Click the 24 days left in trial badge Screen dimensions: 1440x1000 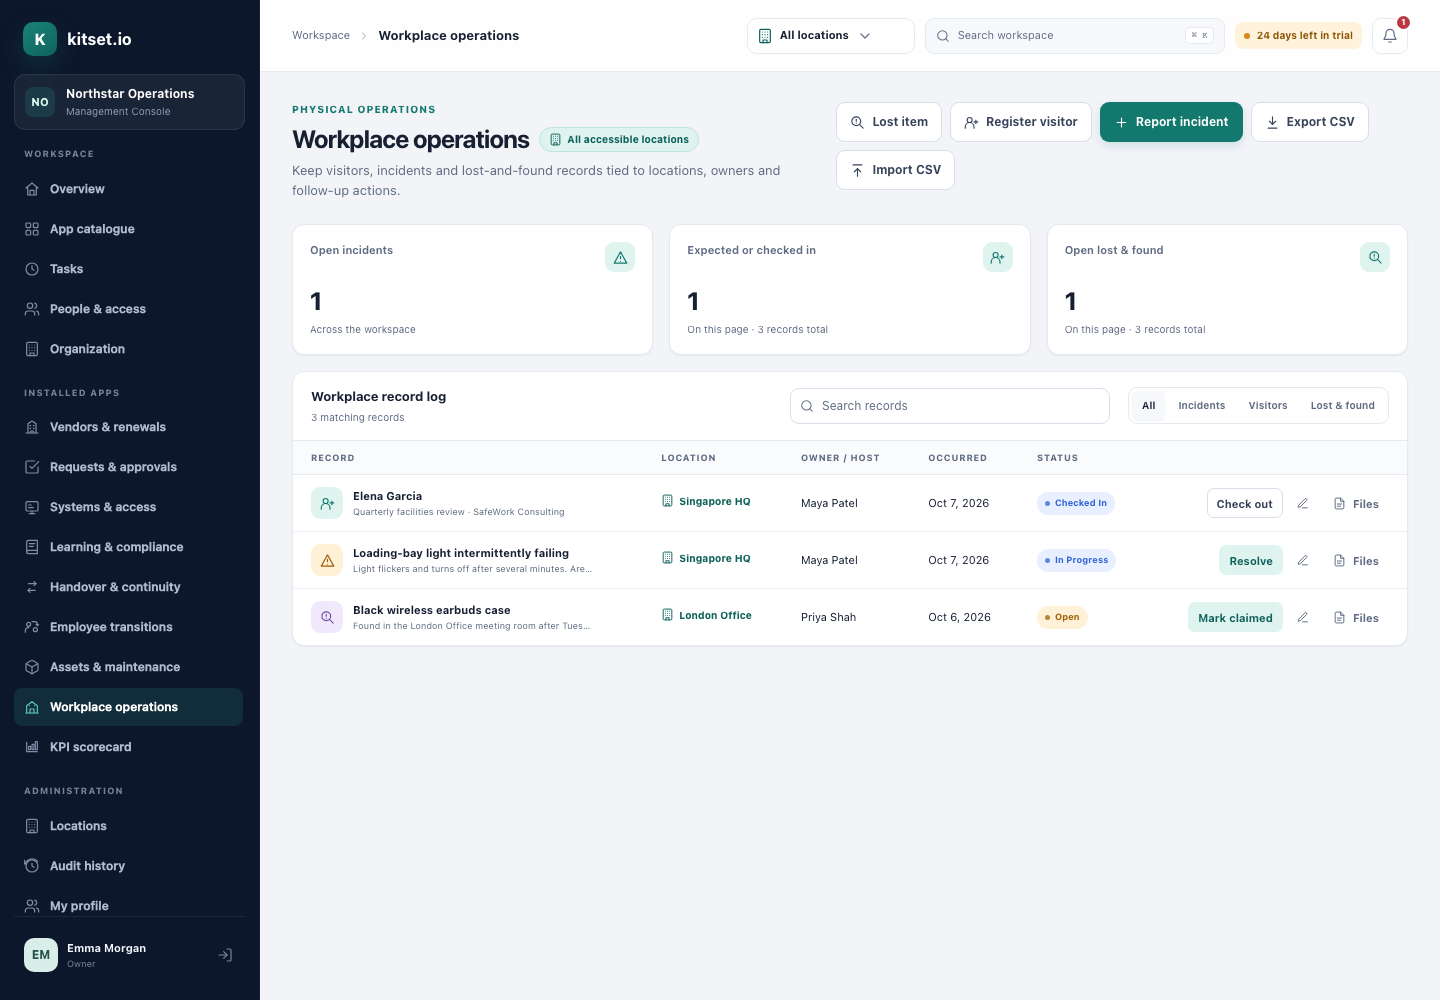[x=1298, y=36]
